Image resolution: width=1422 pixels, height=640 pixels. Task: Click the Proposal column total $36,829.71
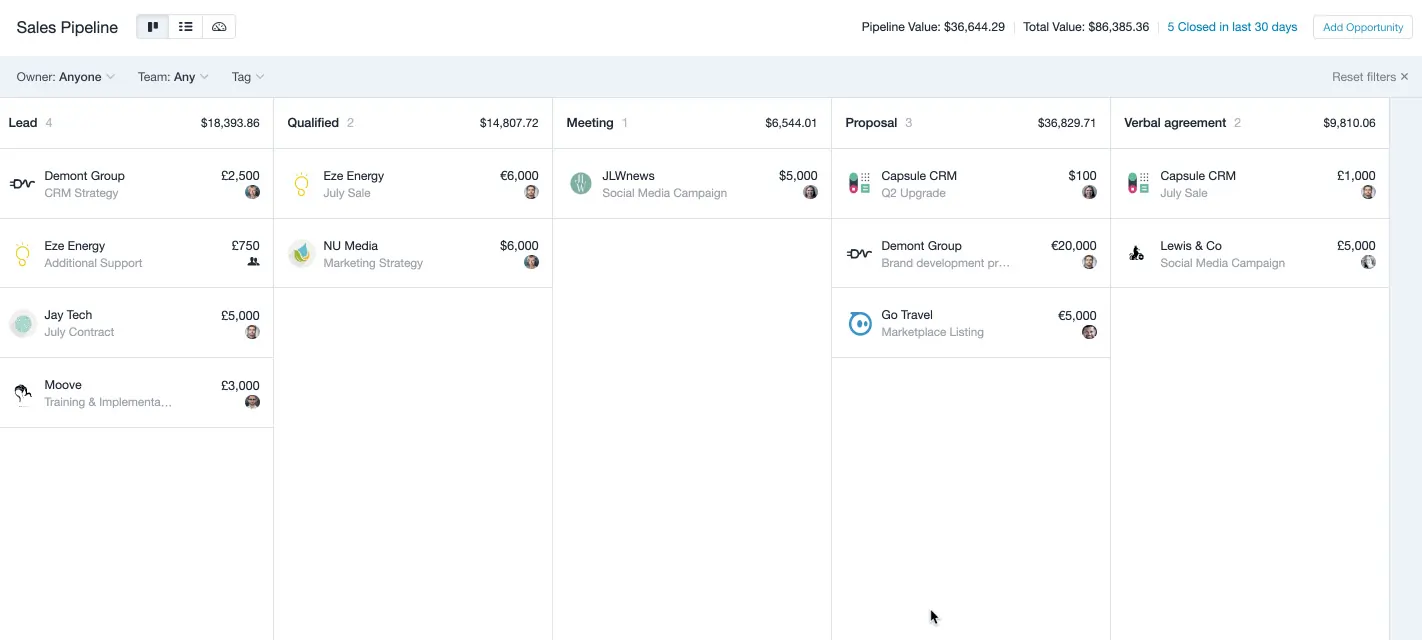point(1067,123)
